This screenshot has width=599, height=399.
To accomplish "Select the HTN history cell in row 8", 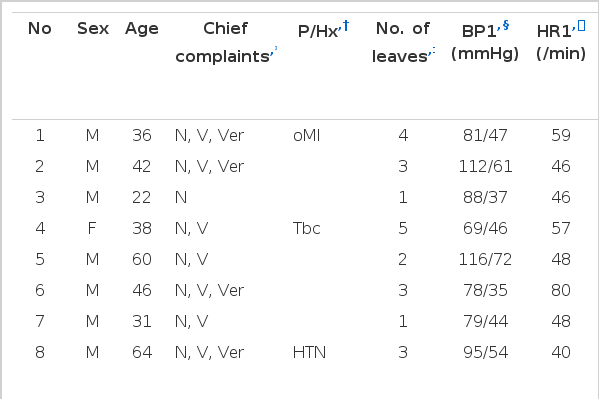I will 309,352.
